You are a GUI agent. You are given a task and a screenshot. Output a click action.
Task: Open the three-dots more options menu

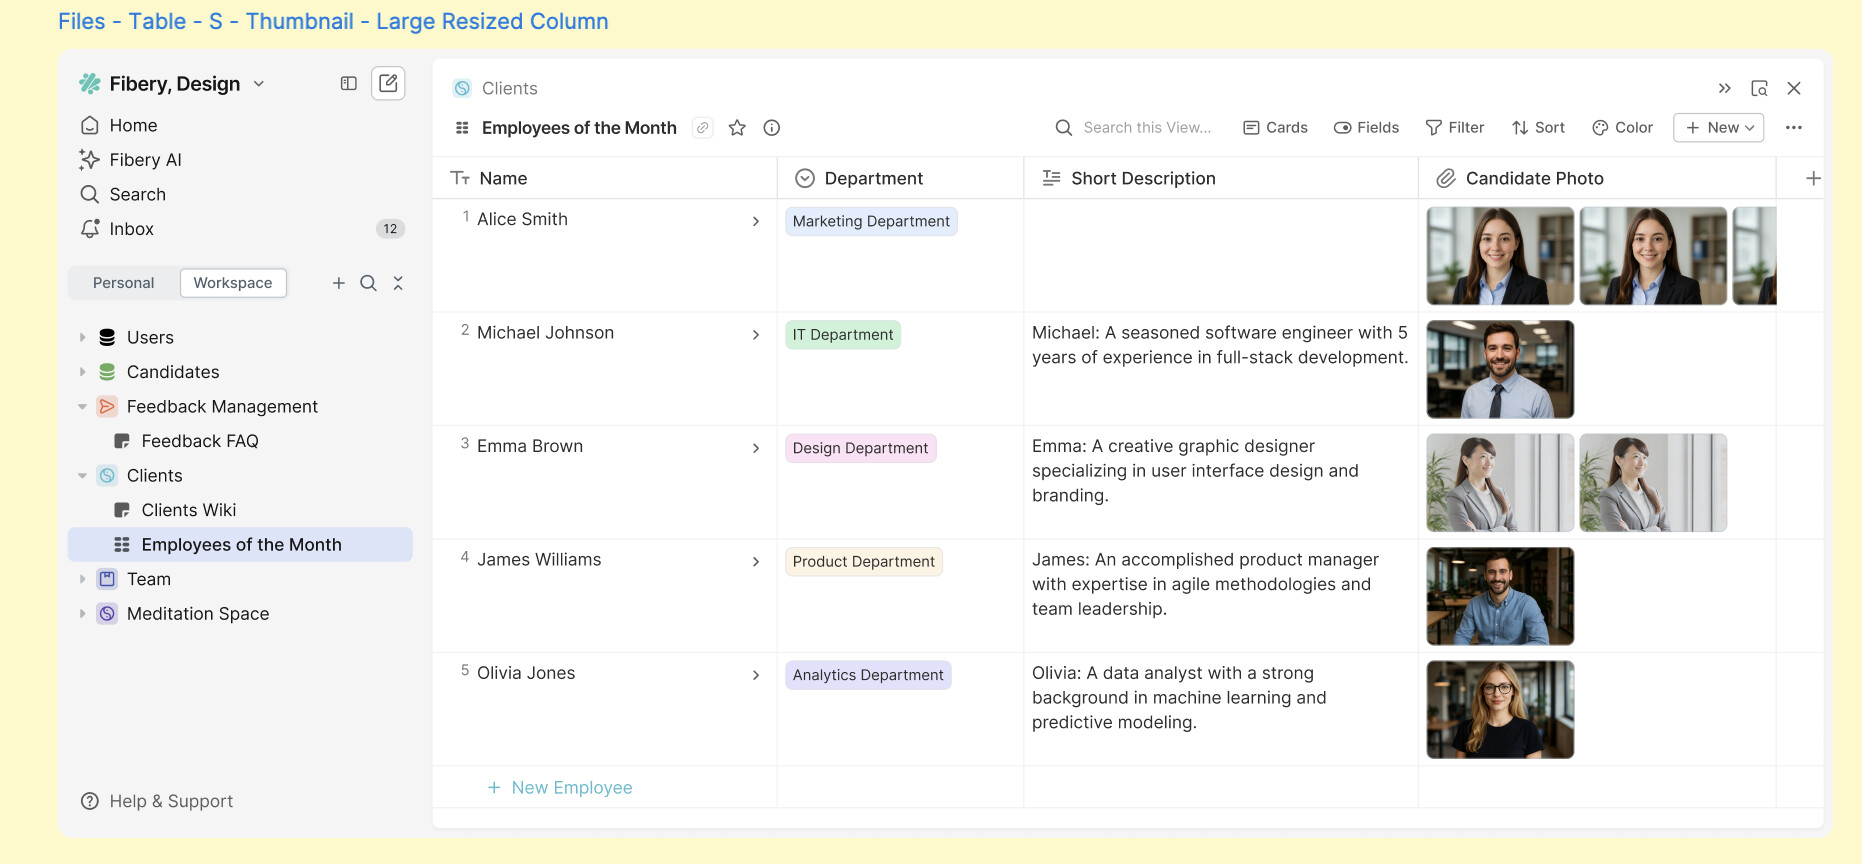point(1793,128)
